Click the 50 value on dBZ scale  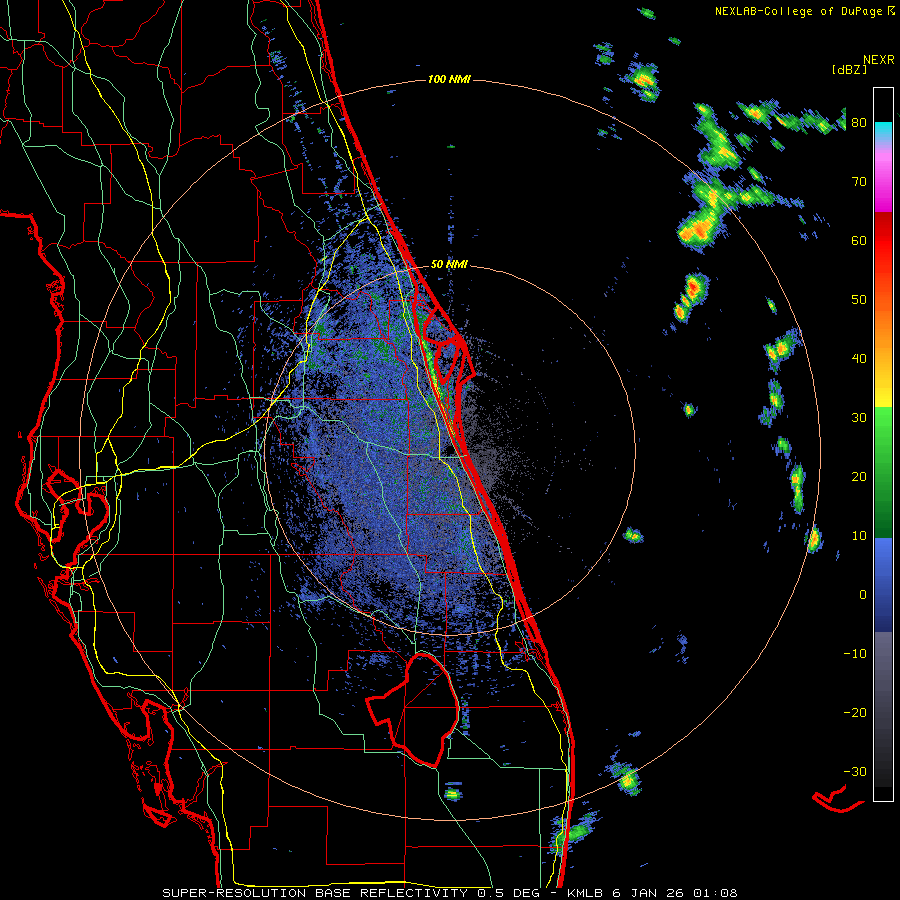[859, 300]
